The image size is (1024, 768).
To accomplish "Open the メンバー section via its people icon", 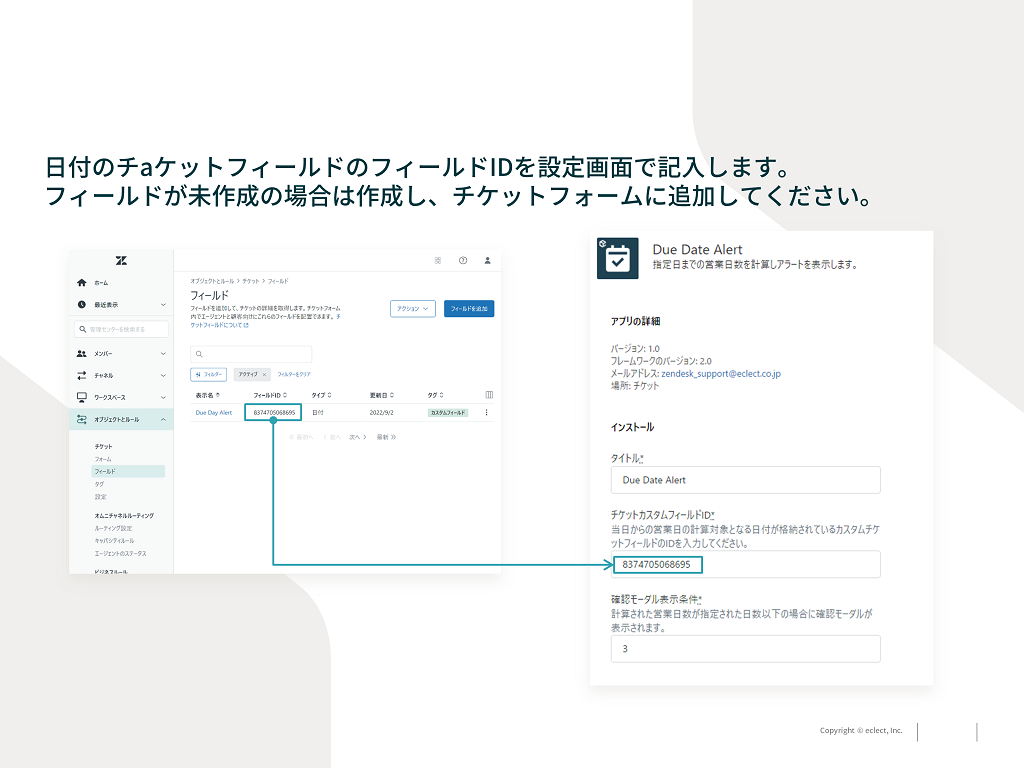I will click(x=81, y=353).
